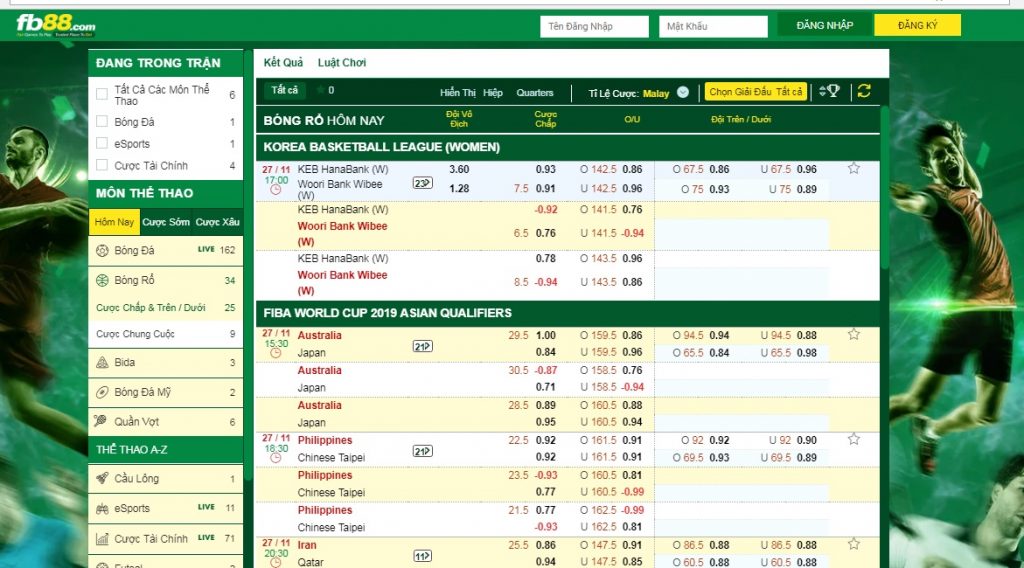Open the Philippines match more bets icon
Image resolution: width=1024 pixels, height=568 pixels.
coord(423,451)
